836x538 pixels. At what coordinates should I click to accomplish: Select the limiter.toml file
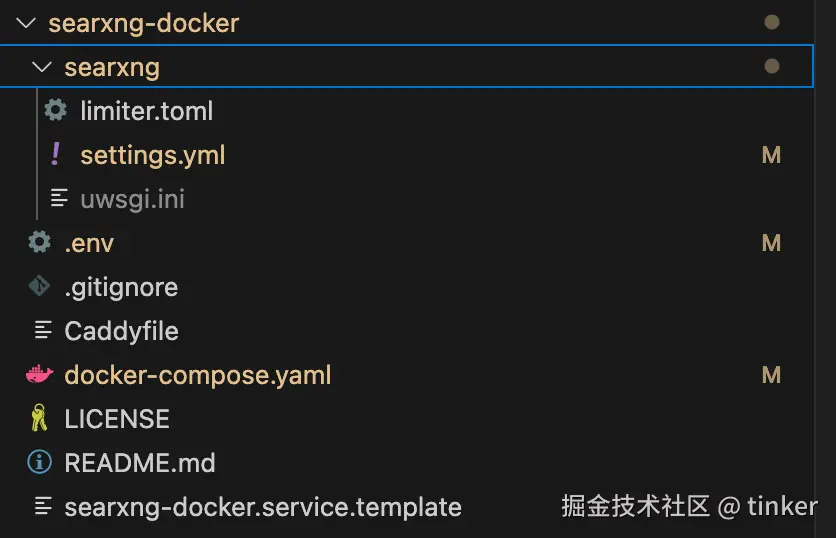coord(146,111)
